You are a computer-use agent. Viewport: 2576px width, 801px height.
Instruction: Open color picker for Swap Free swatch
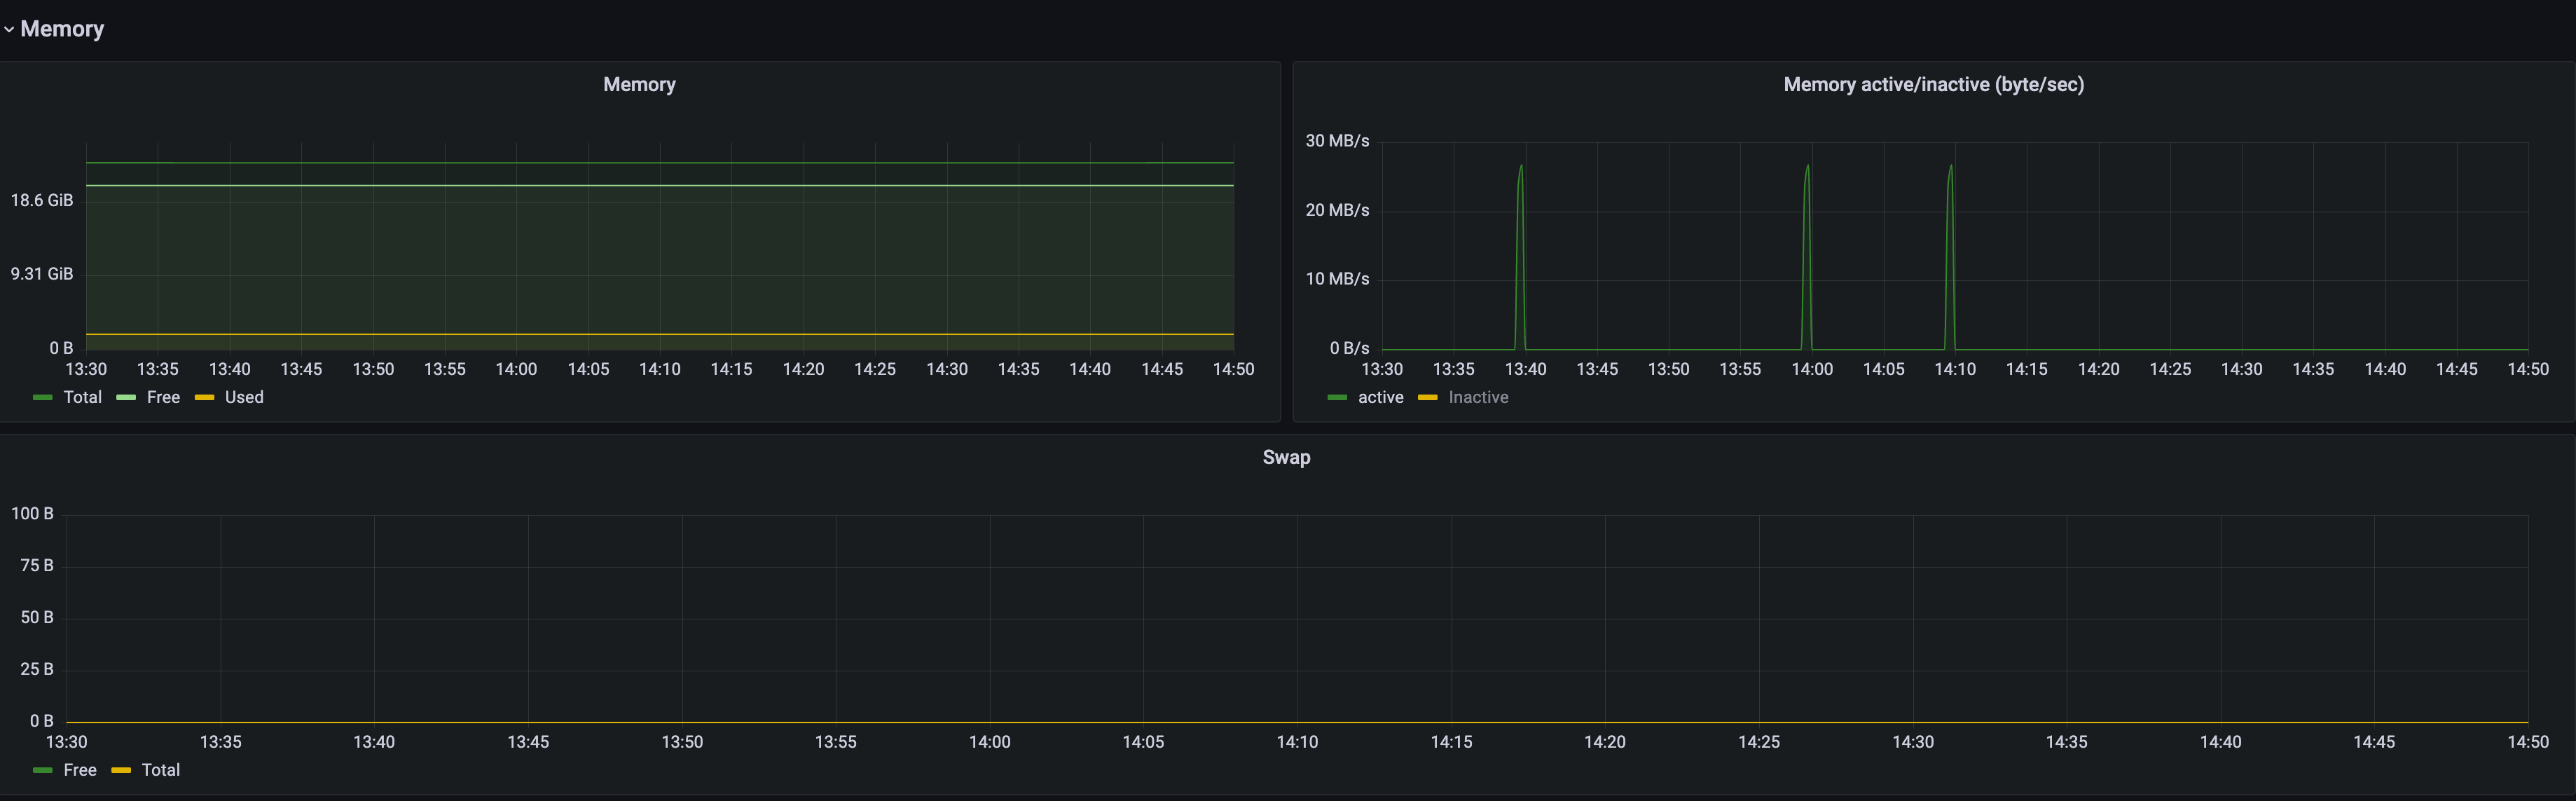click(x=42, y=770)
